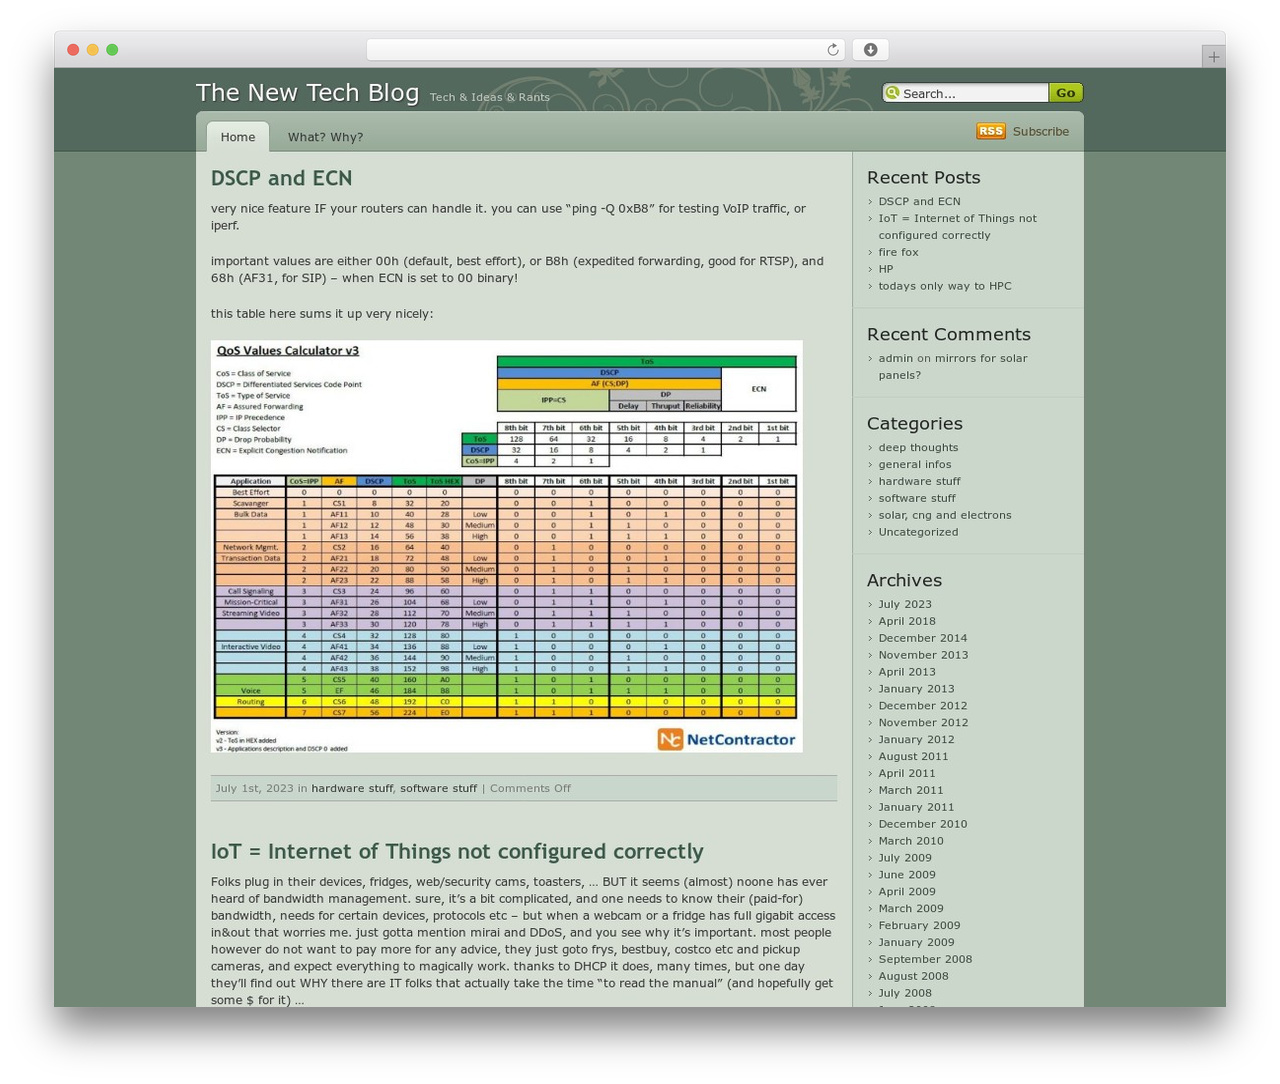The width and height of the screenshot is (1280, 1084).
Task: Open the March 2010 archive
Action: [911, 841]
